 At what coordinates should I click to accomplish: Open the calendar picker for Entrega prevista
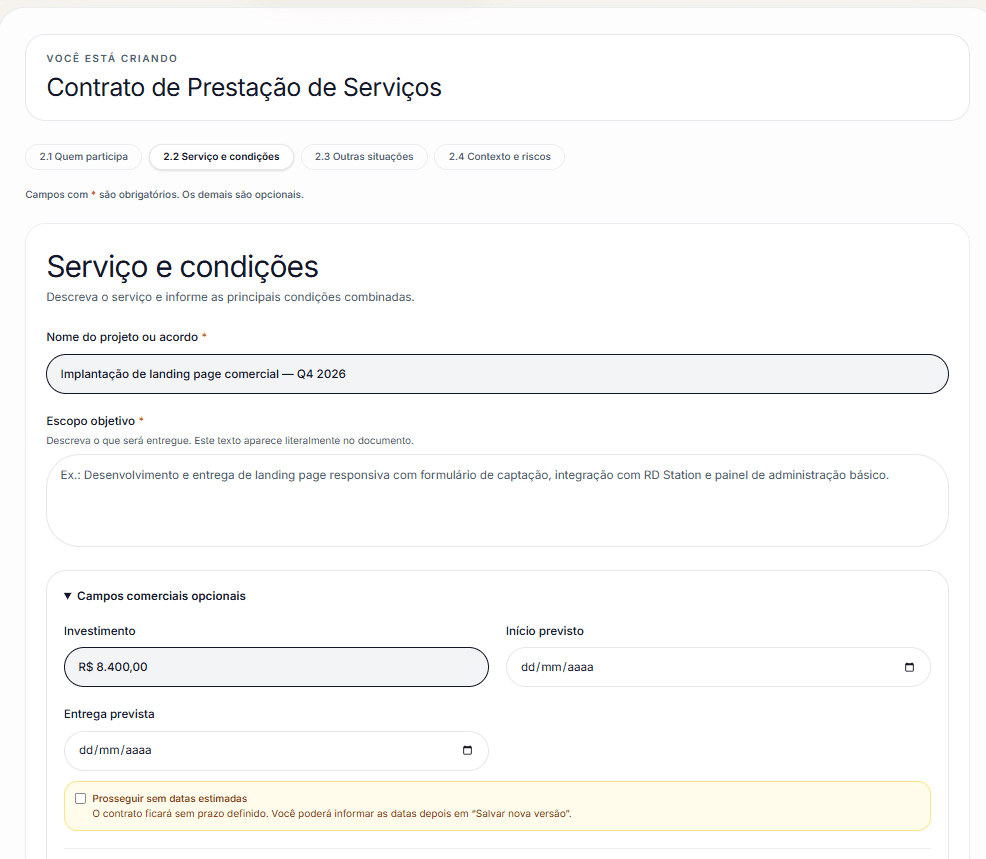point(467,750)
